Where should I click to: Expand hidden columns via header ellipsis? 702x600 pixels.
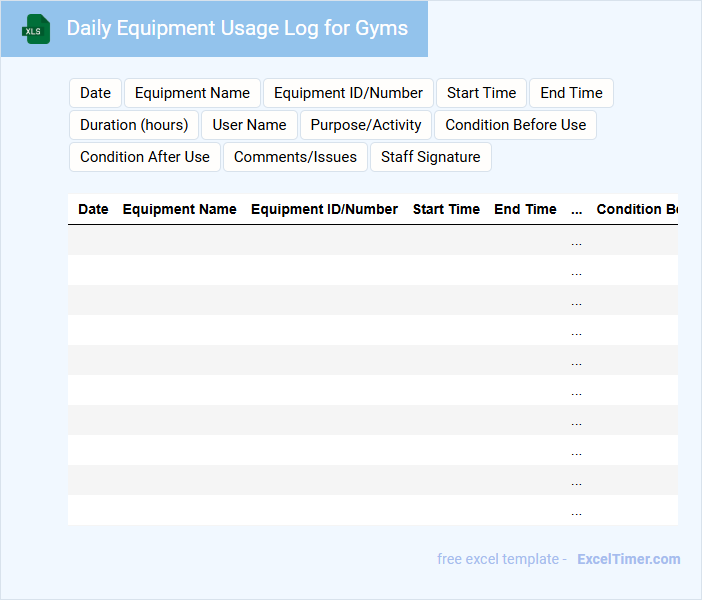click(576, 210)
